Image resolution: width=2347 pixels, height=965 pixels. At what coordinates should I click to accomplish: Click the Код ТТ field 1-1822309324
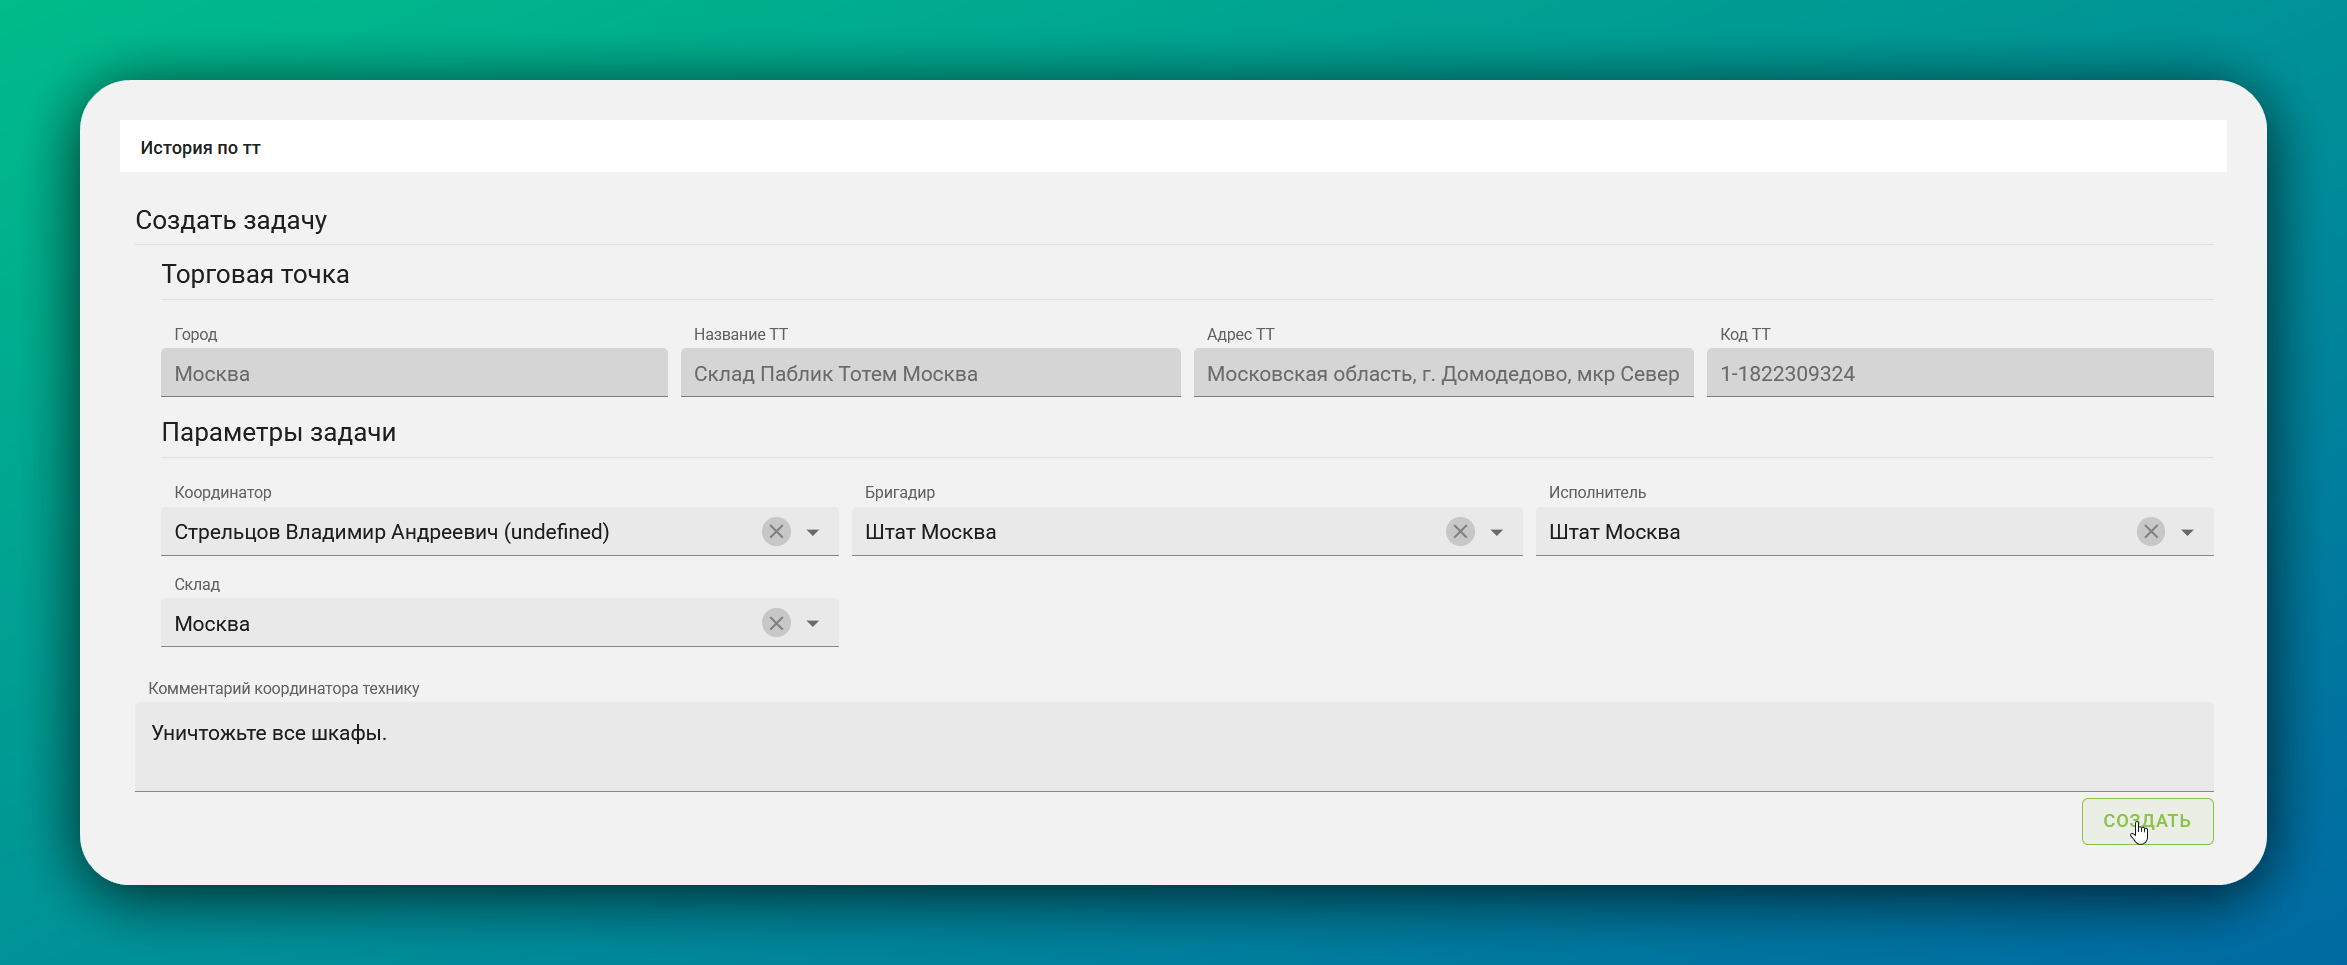1960,373
